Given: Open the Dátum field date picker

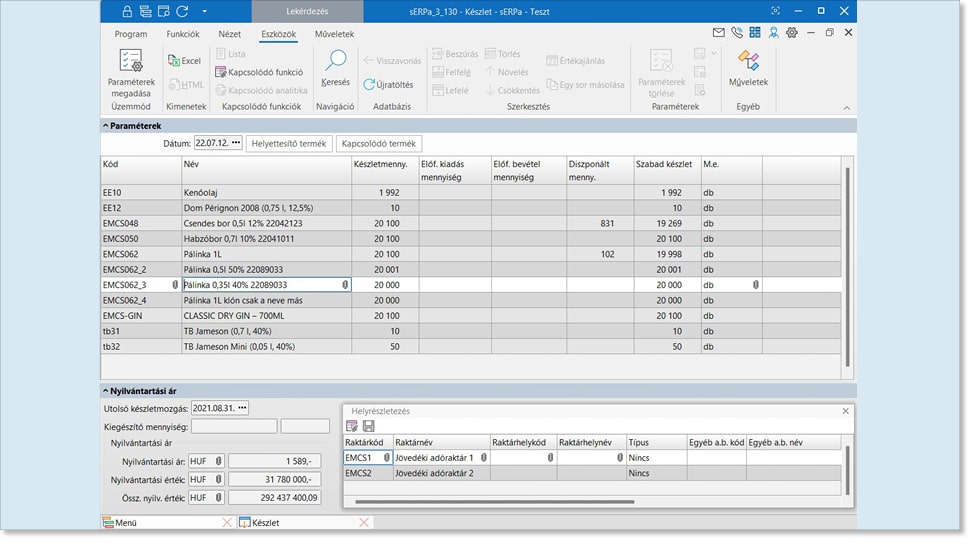Looking at the screenshot, I should tap(236, 144).
